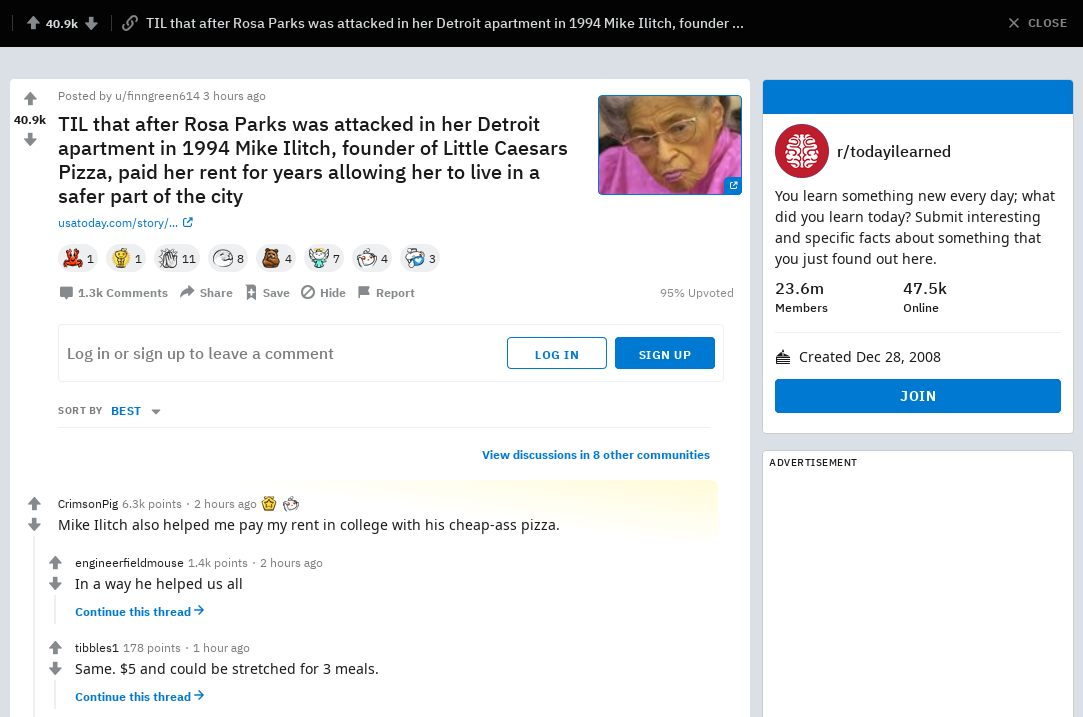Image resolution: width=1083 pixels, height=717 pixels.
Task: Close the post overlay with the CLOSE button
Action: (x=1037, y=23)
